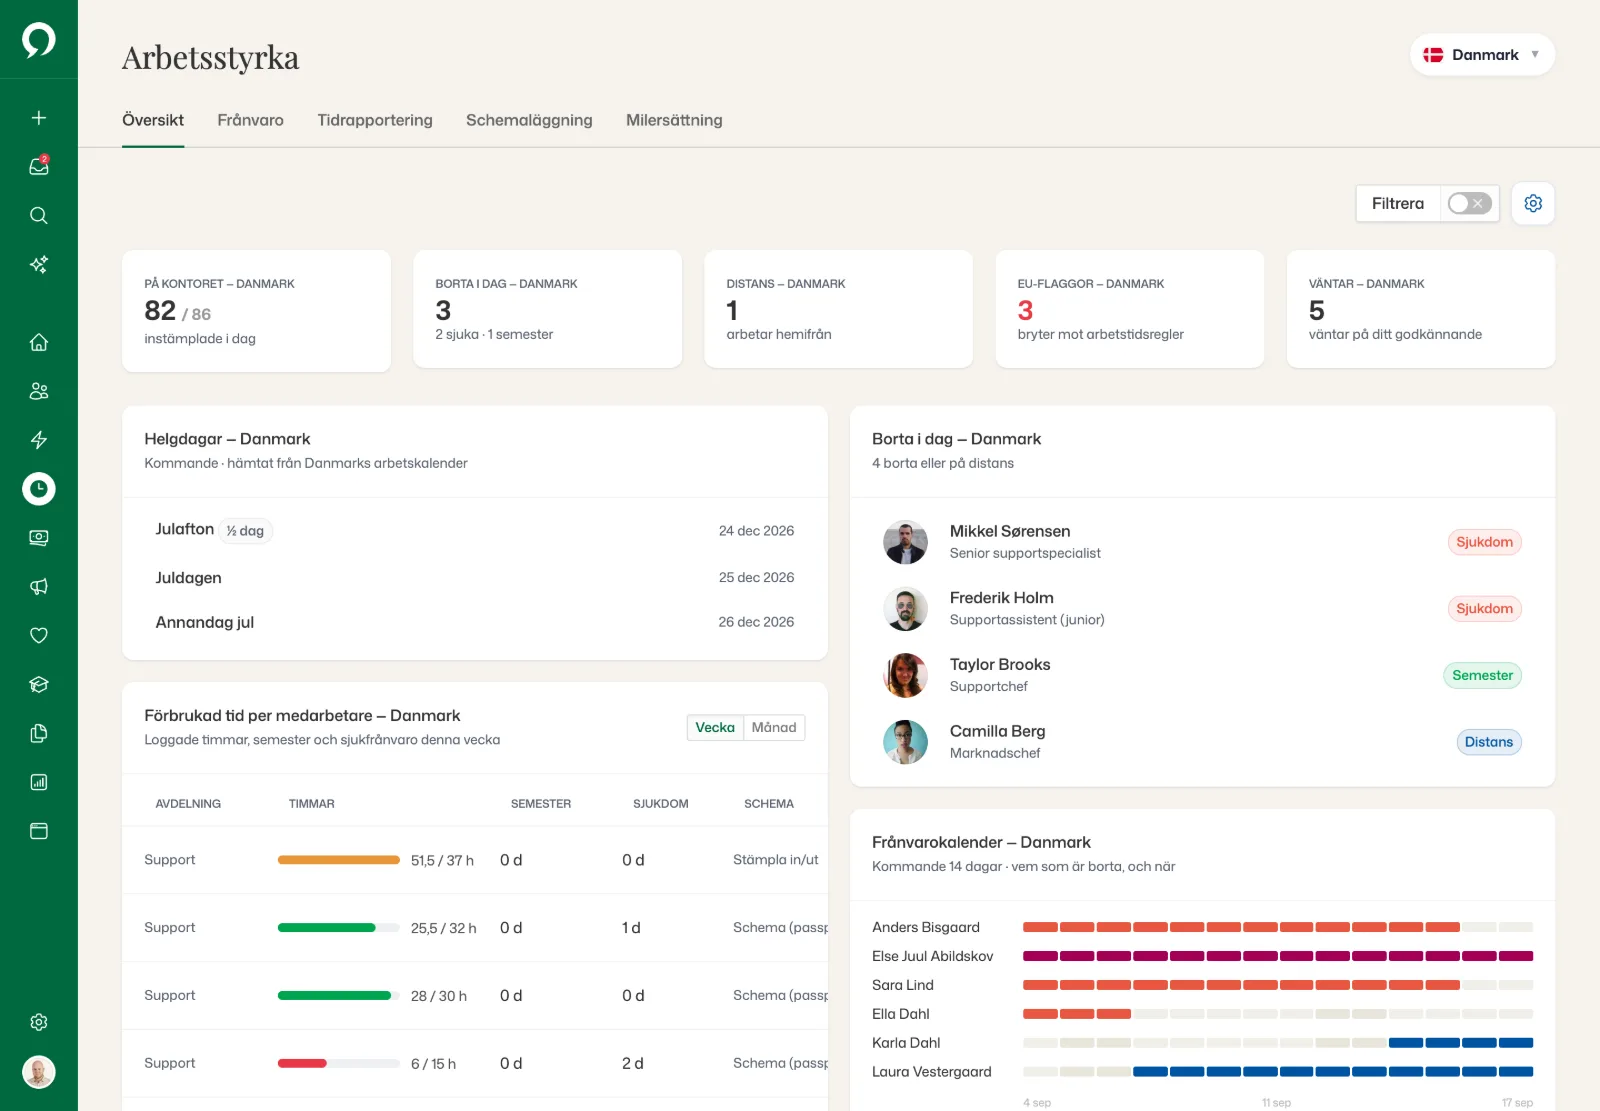Click the Semester badge for Taylor Brooks
This screenshot has height=1111, width=1600.
tap(1482, 675)
